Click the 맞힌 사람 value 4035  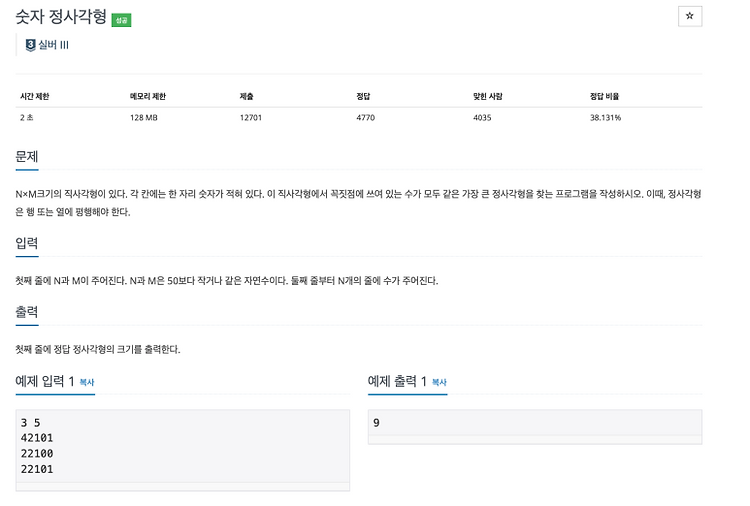(x=482, y=118)
